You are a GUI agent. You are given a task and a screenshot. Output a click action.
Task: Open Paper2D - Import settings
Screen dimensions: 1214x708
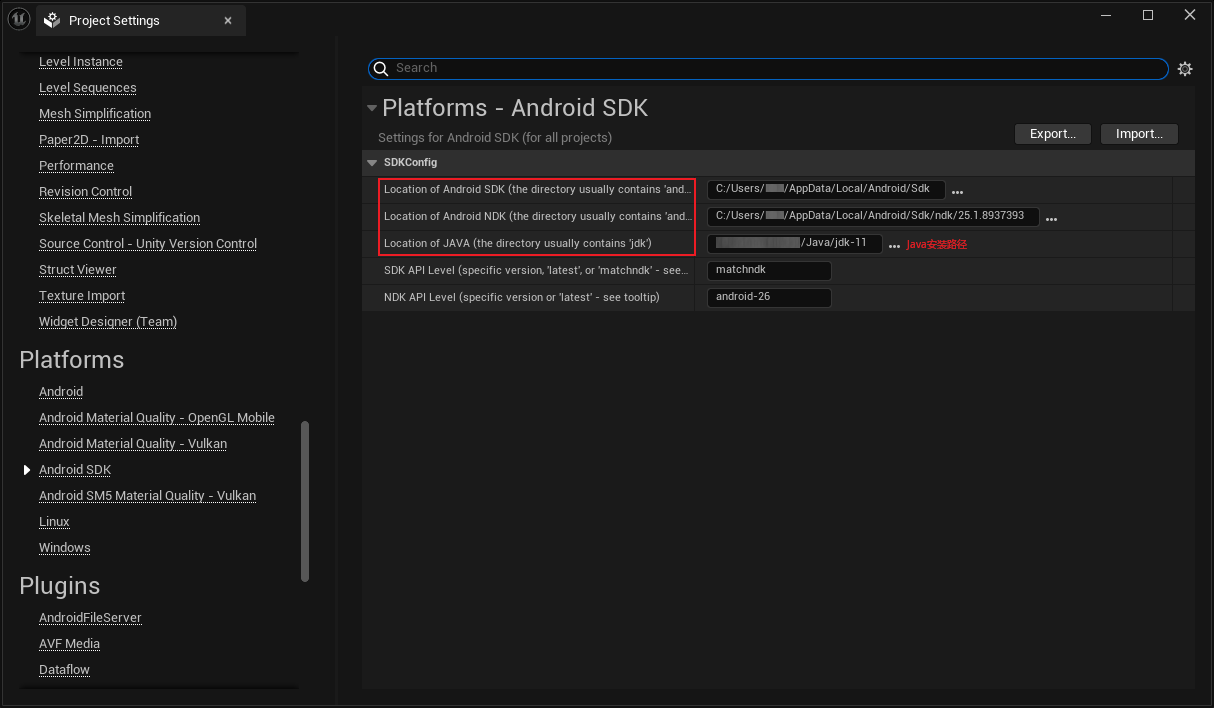click(89, 140)
